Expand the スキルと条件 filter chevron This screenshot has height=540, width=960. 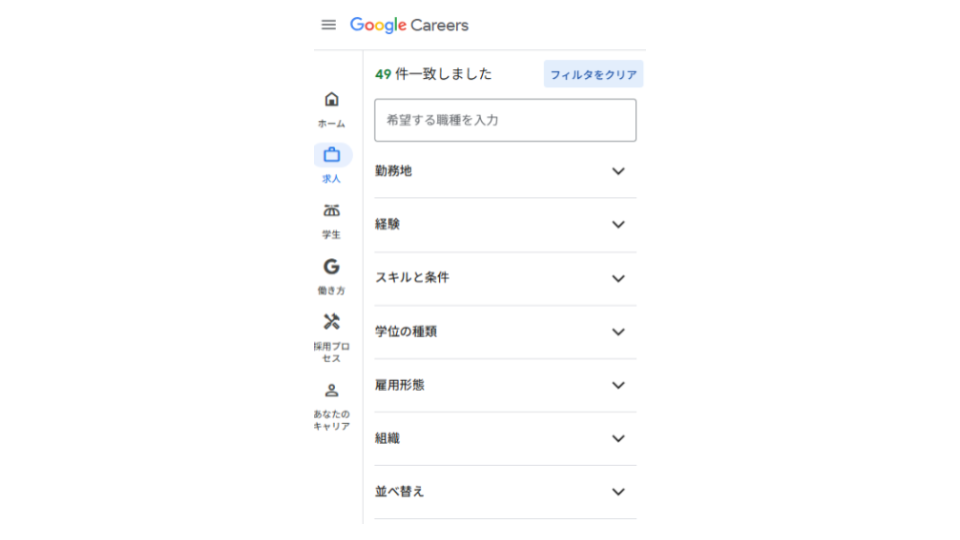[x=618, y=279]
